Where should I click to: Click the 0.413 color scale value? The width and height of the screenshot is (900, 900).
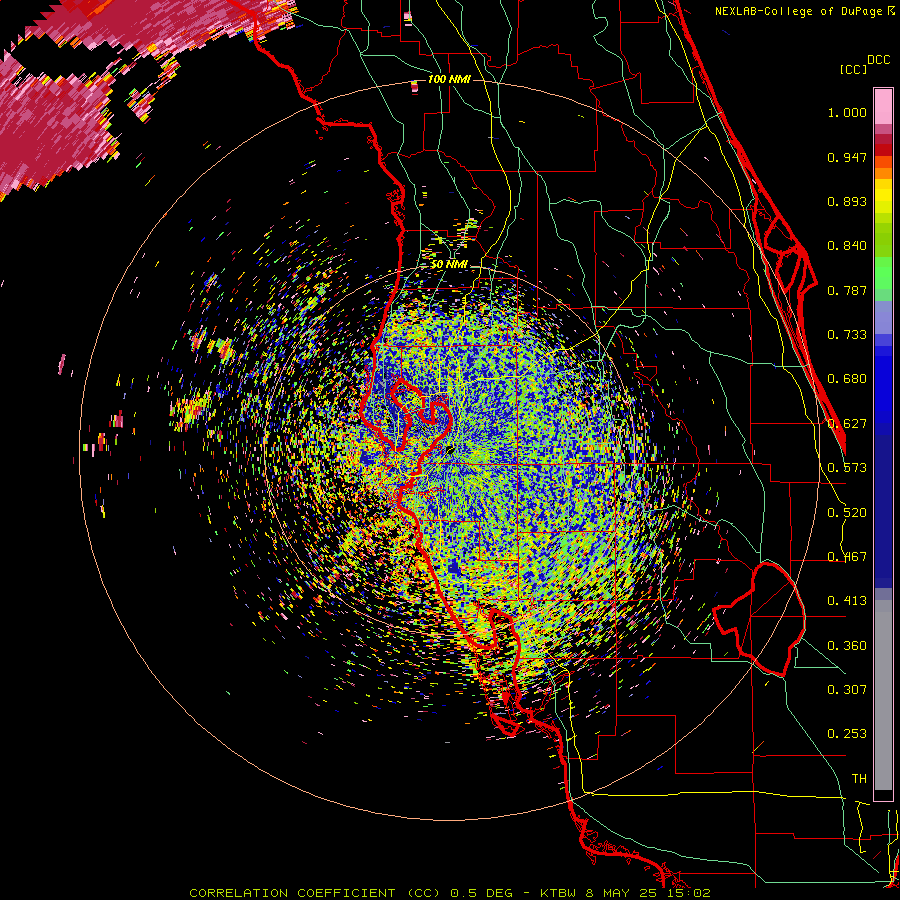847,601
